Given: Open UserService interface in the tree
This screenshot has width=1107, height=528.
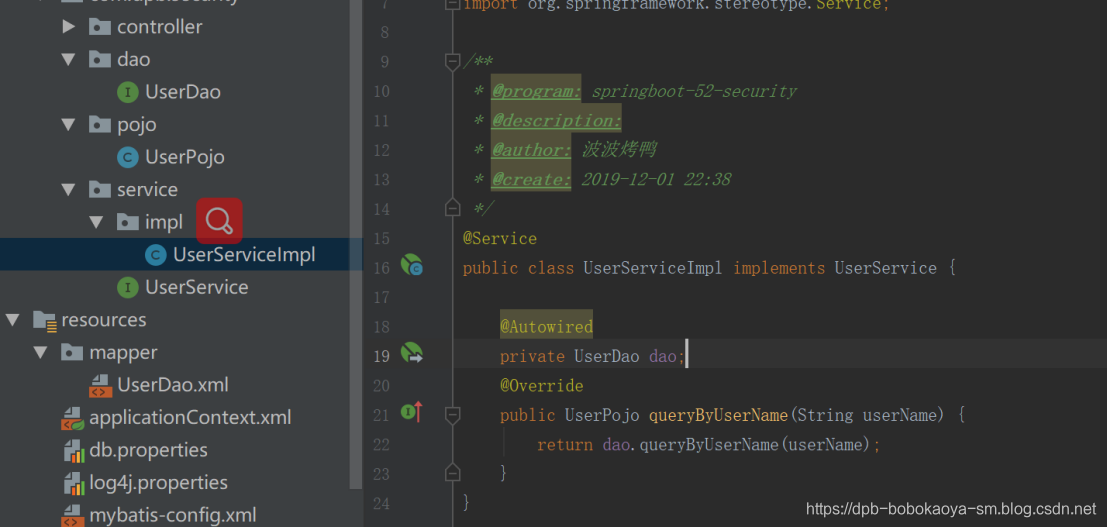Looking at the screenshot, I should (197, 287).
